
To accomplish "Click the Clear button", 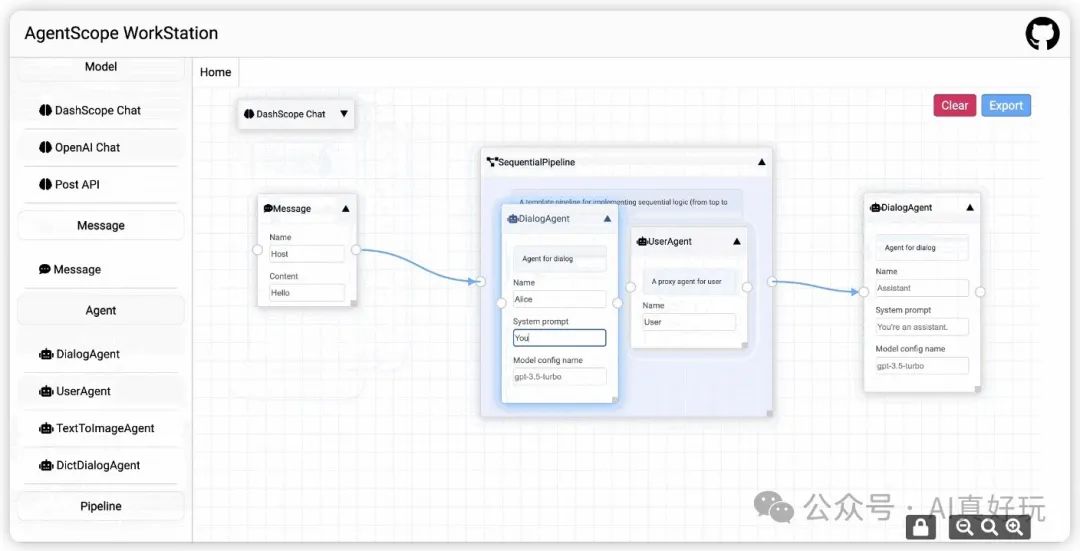I will pyautogui.click(x=955, y=105).
